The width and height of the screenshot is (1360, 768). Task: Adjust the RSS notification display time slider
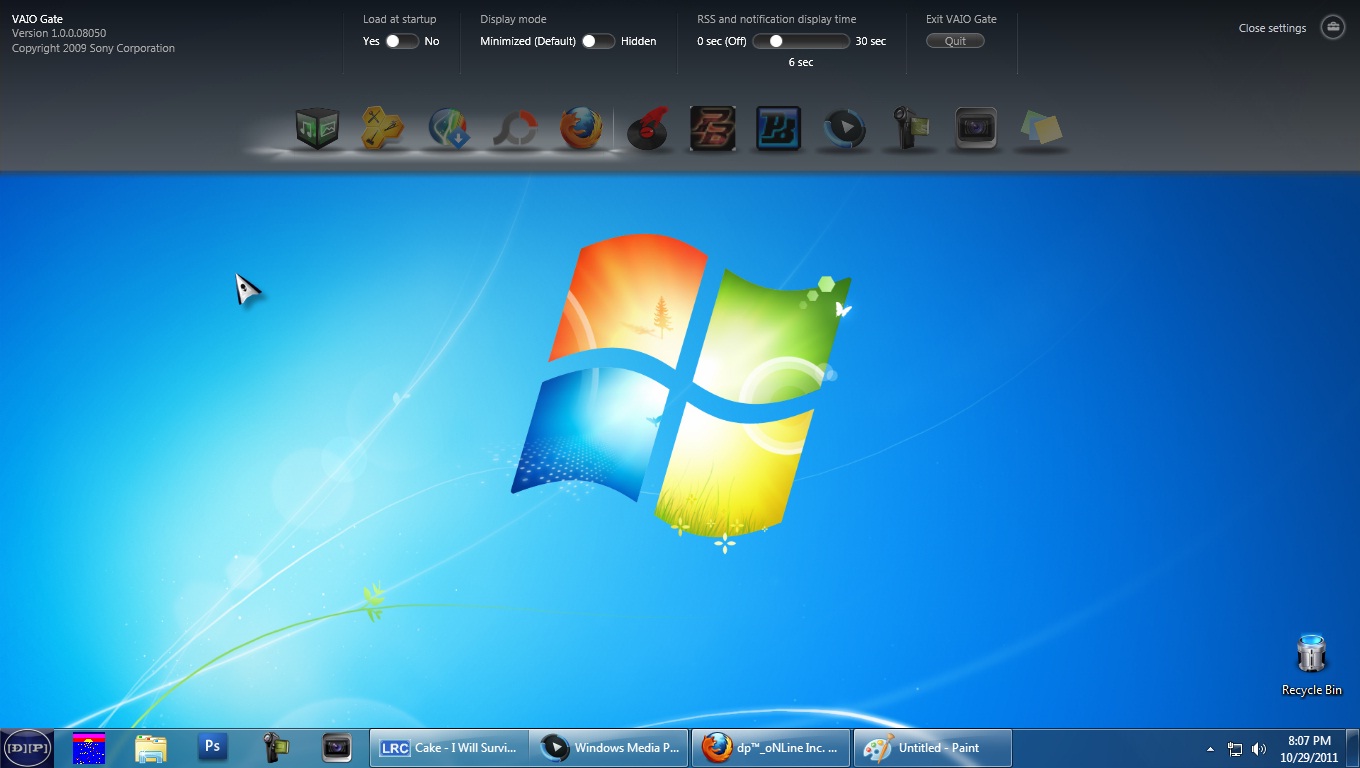tap(801, 41)
